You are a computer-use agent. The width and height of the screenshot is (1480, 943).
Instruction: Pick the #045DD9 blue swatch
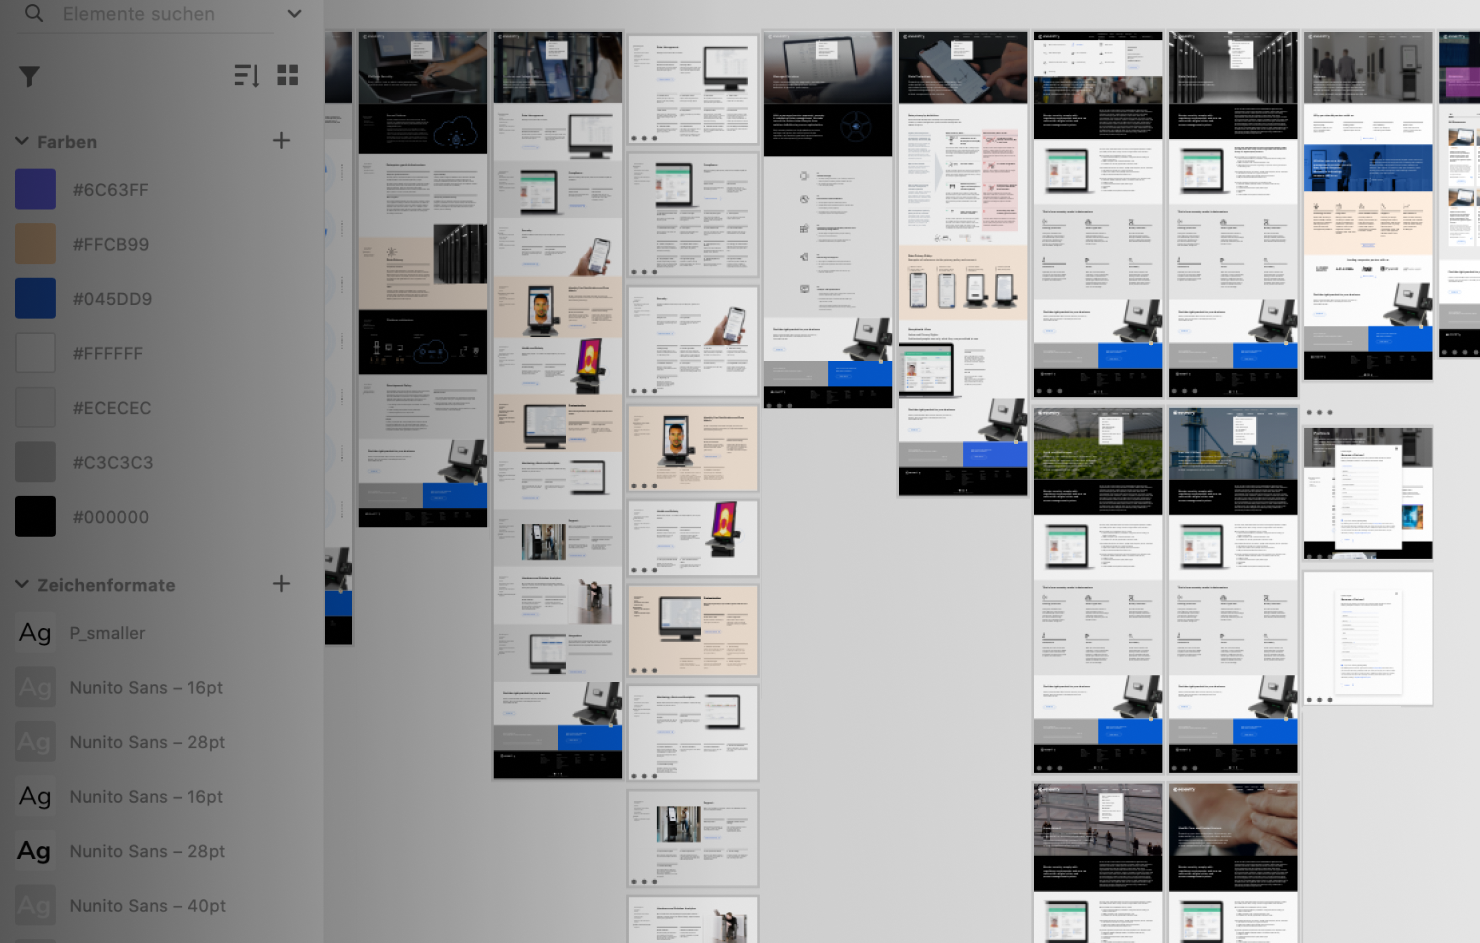tap(35, 299)
